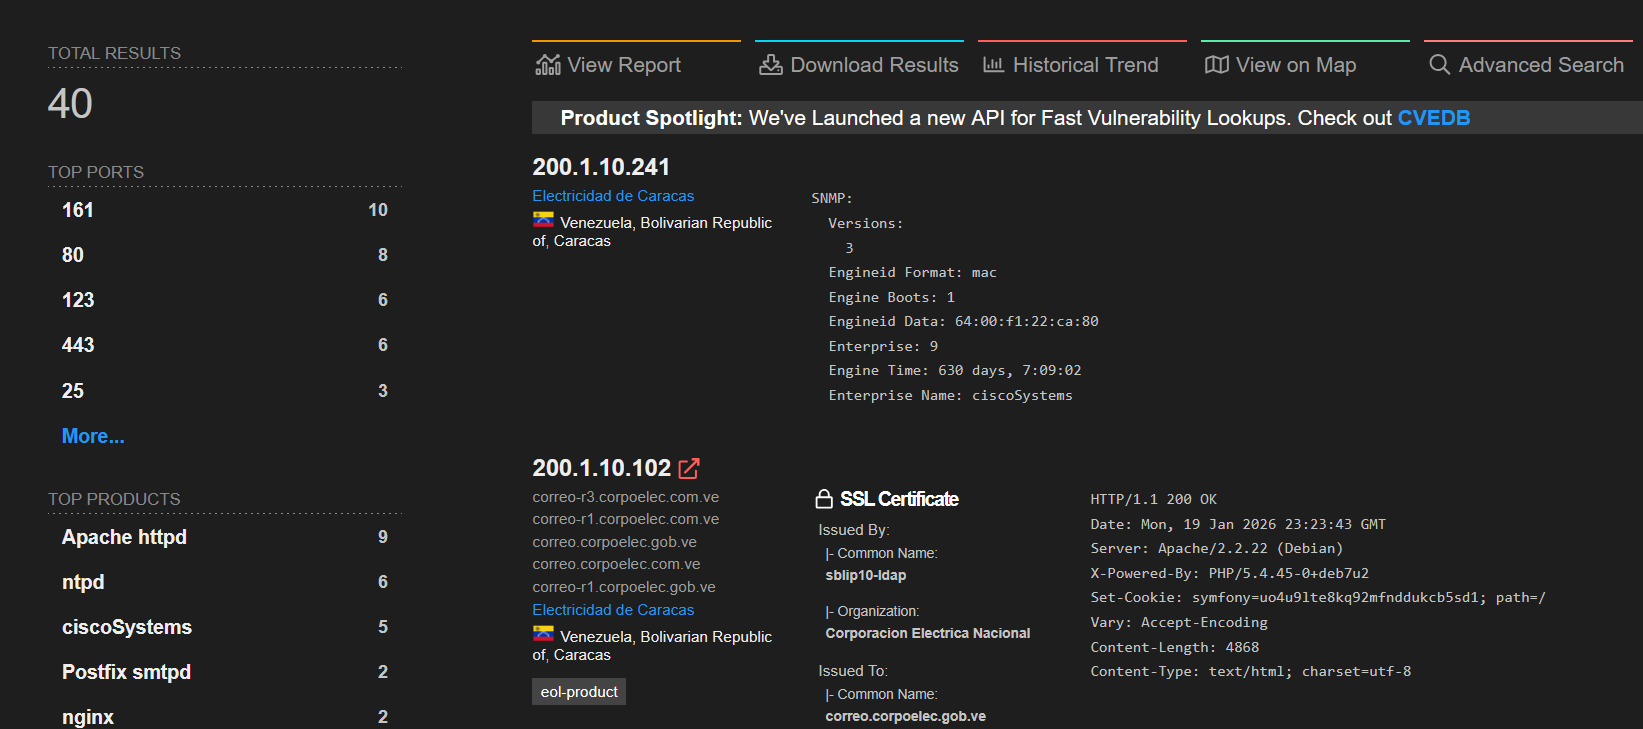The height and width of the screenshot is (729, 1643).
Task: Click issuer common name sblip10-ldap
Action: pyautogui.click(x=866, y=575)
